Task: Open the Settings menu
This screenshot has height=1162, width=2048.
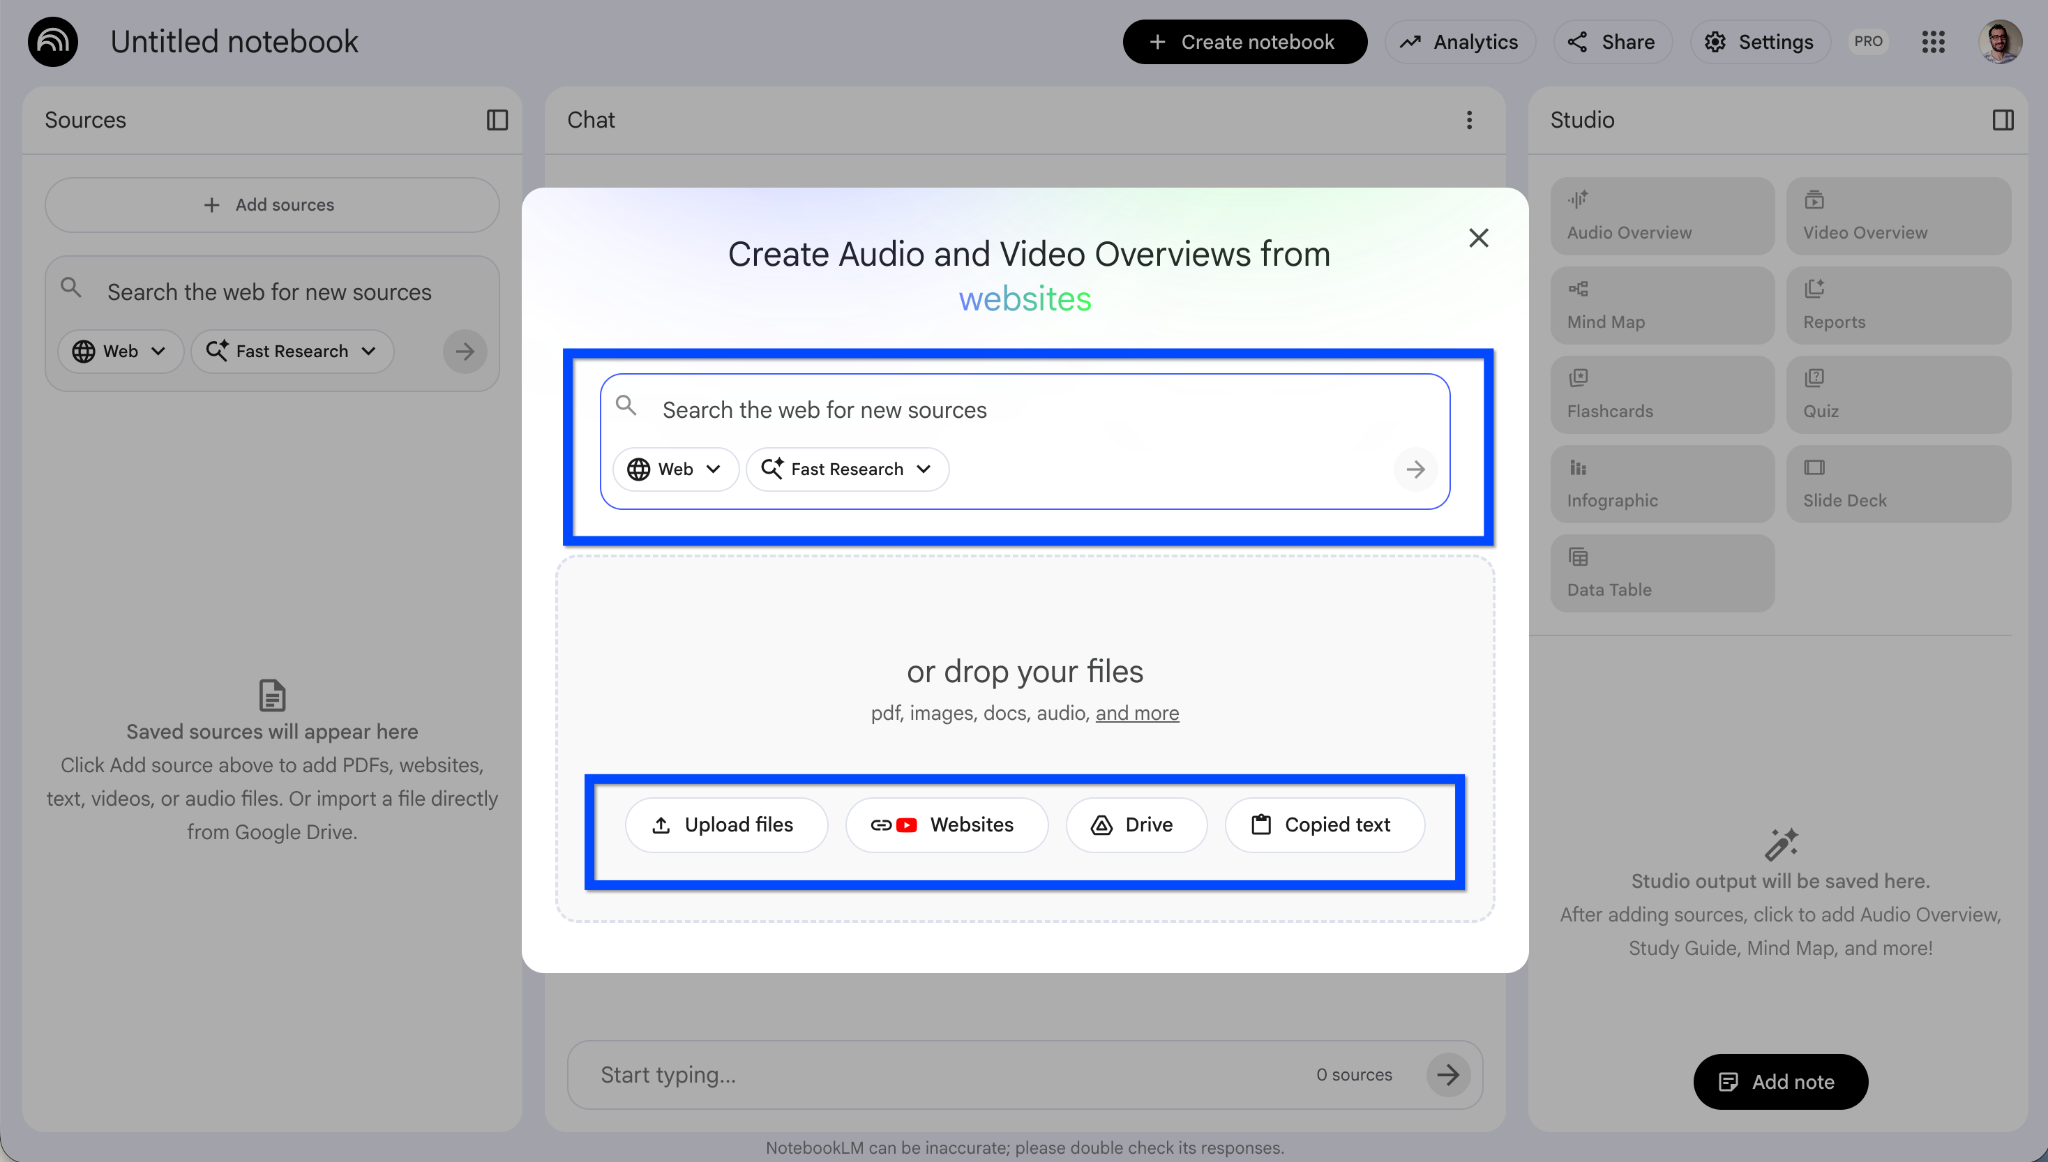Action: tap(1758, 41)
